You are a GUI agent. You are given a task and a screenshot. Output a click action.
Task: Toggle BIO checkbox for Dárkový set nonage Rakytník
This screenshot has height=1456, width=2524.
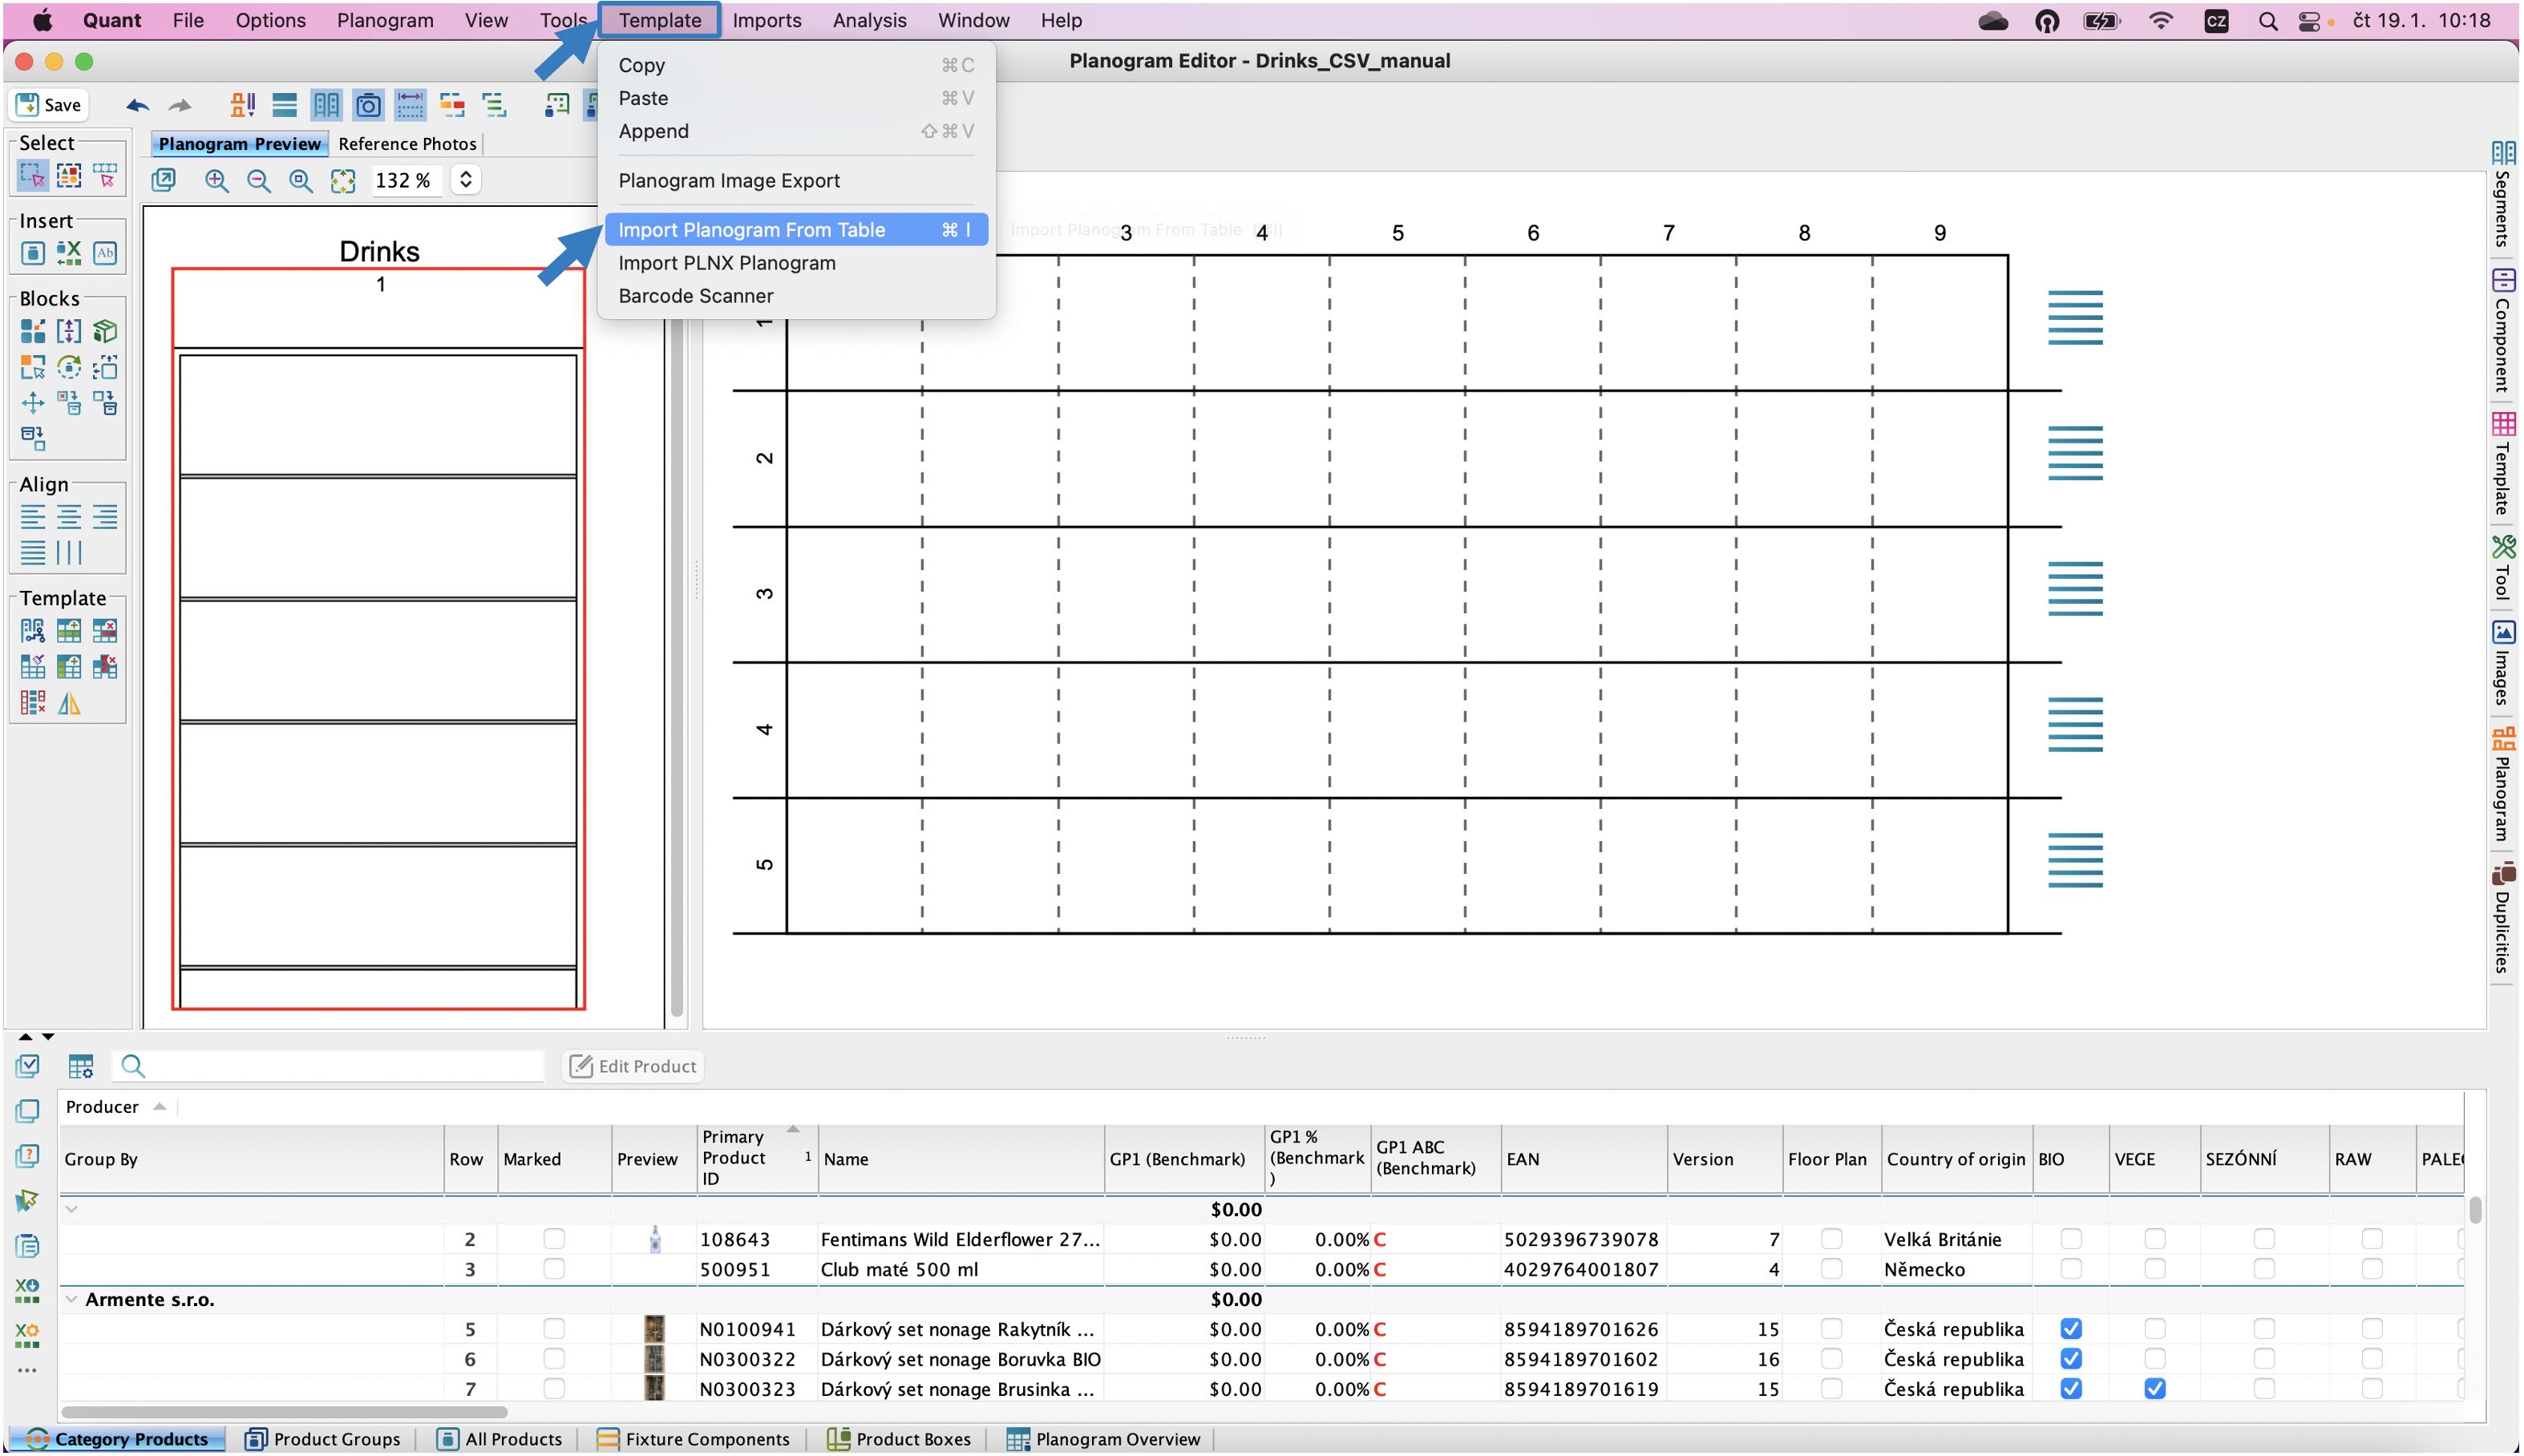tap(2071, 1330)
